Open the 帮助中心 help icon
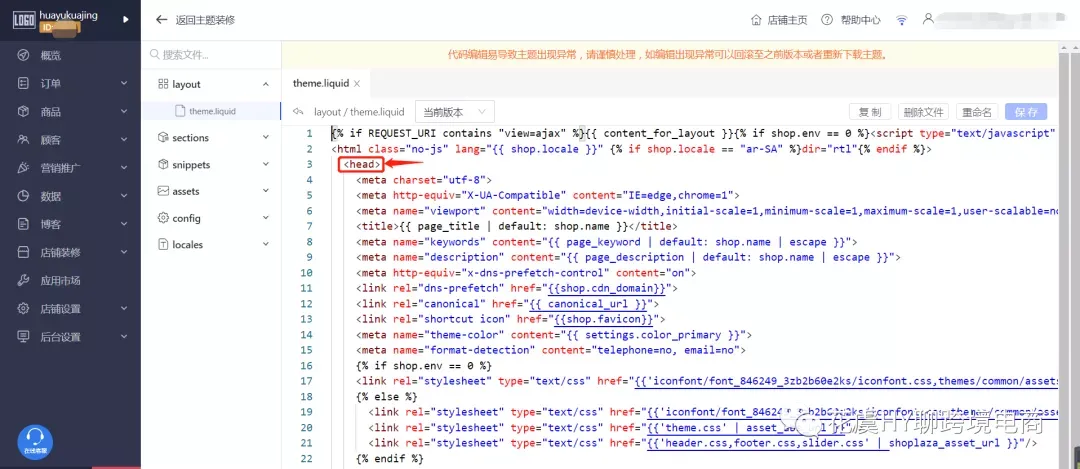Screen dimensions: 1080x469 pyautogui.click(x=827, y=20)
